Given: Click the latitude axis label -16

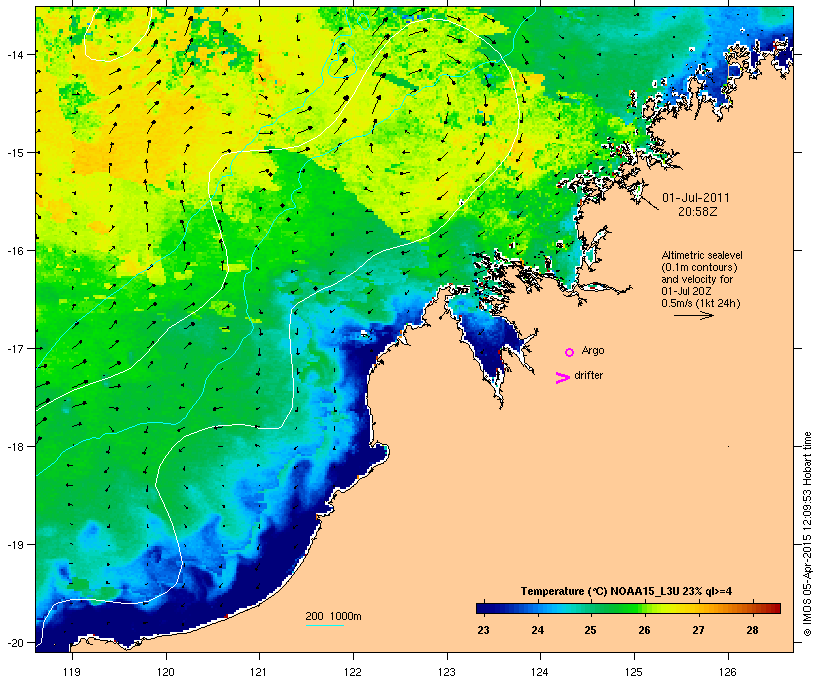Looking at the screenshot, I should [x=15, y=251].
